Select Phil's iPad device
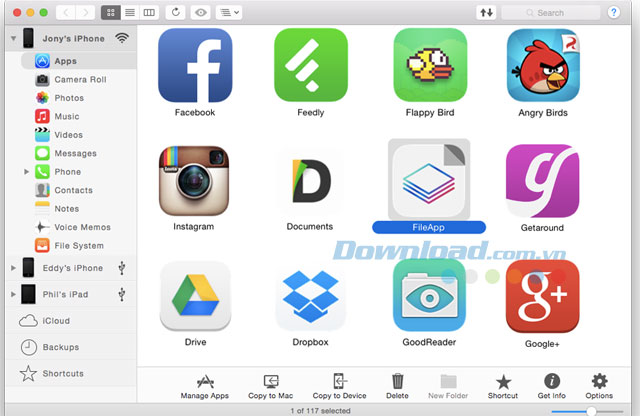Viewport: 640px width, 416px height. tap(71, 294)
